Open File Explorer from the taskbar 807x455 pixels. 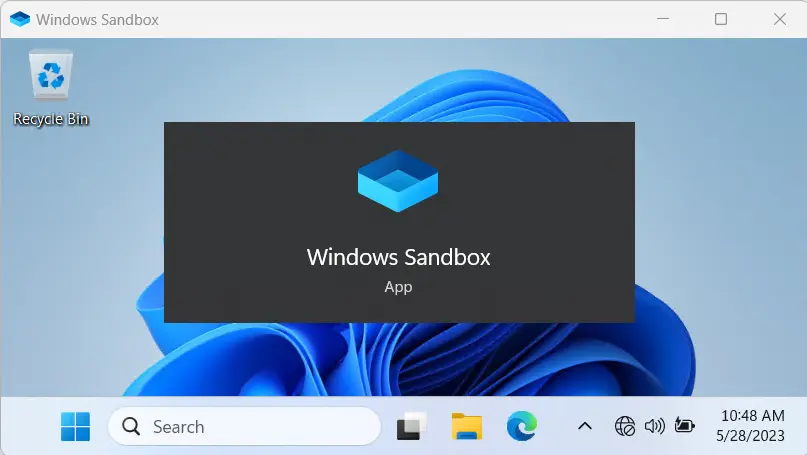(467, 427)
